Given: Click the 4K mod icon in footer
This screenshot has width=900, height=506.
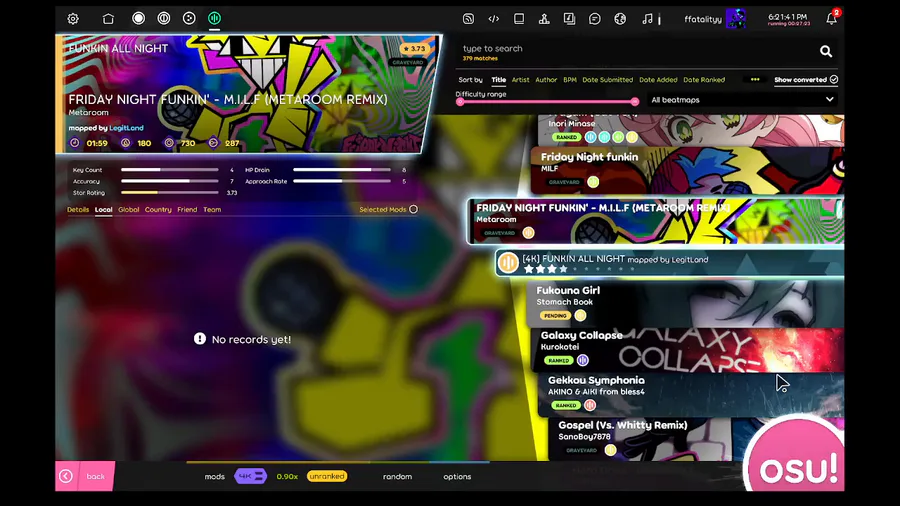Looking at the screenshot, I should click(251, 476).
